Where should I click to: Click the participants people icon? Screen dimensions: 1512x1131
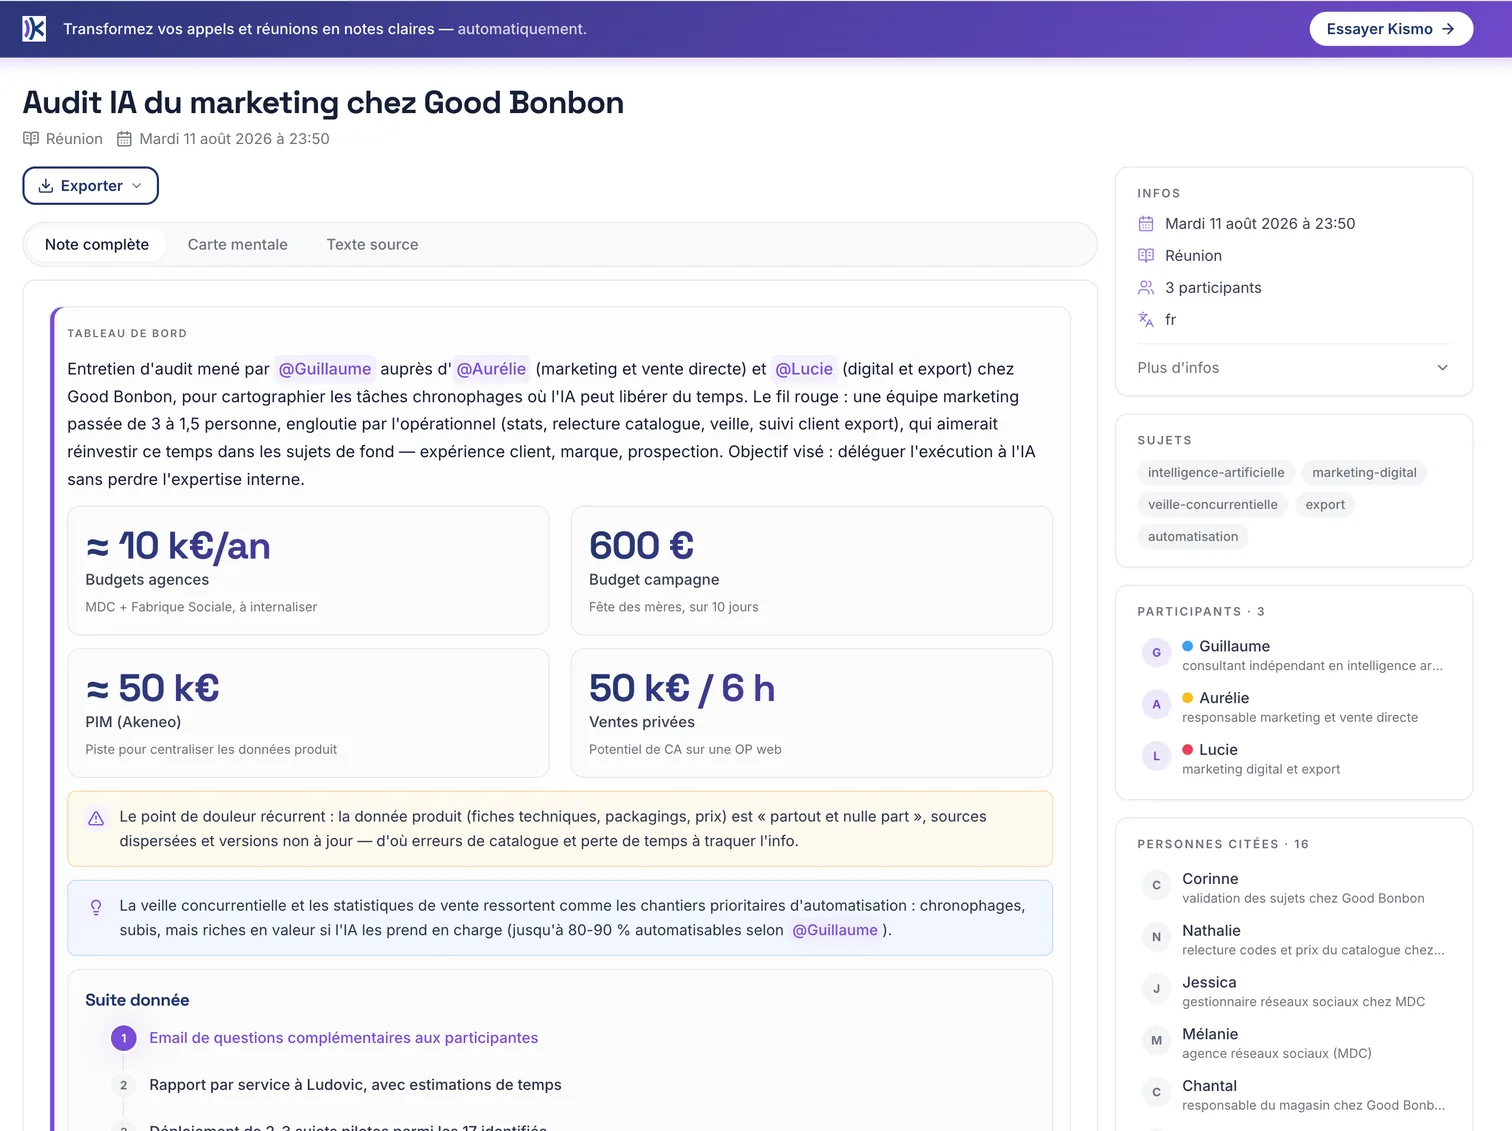click(1146, 288)
